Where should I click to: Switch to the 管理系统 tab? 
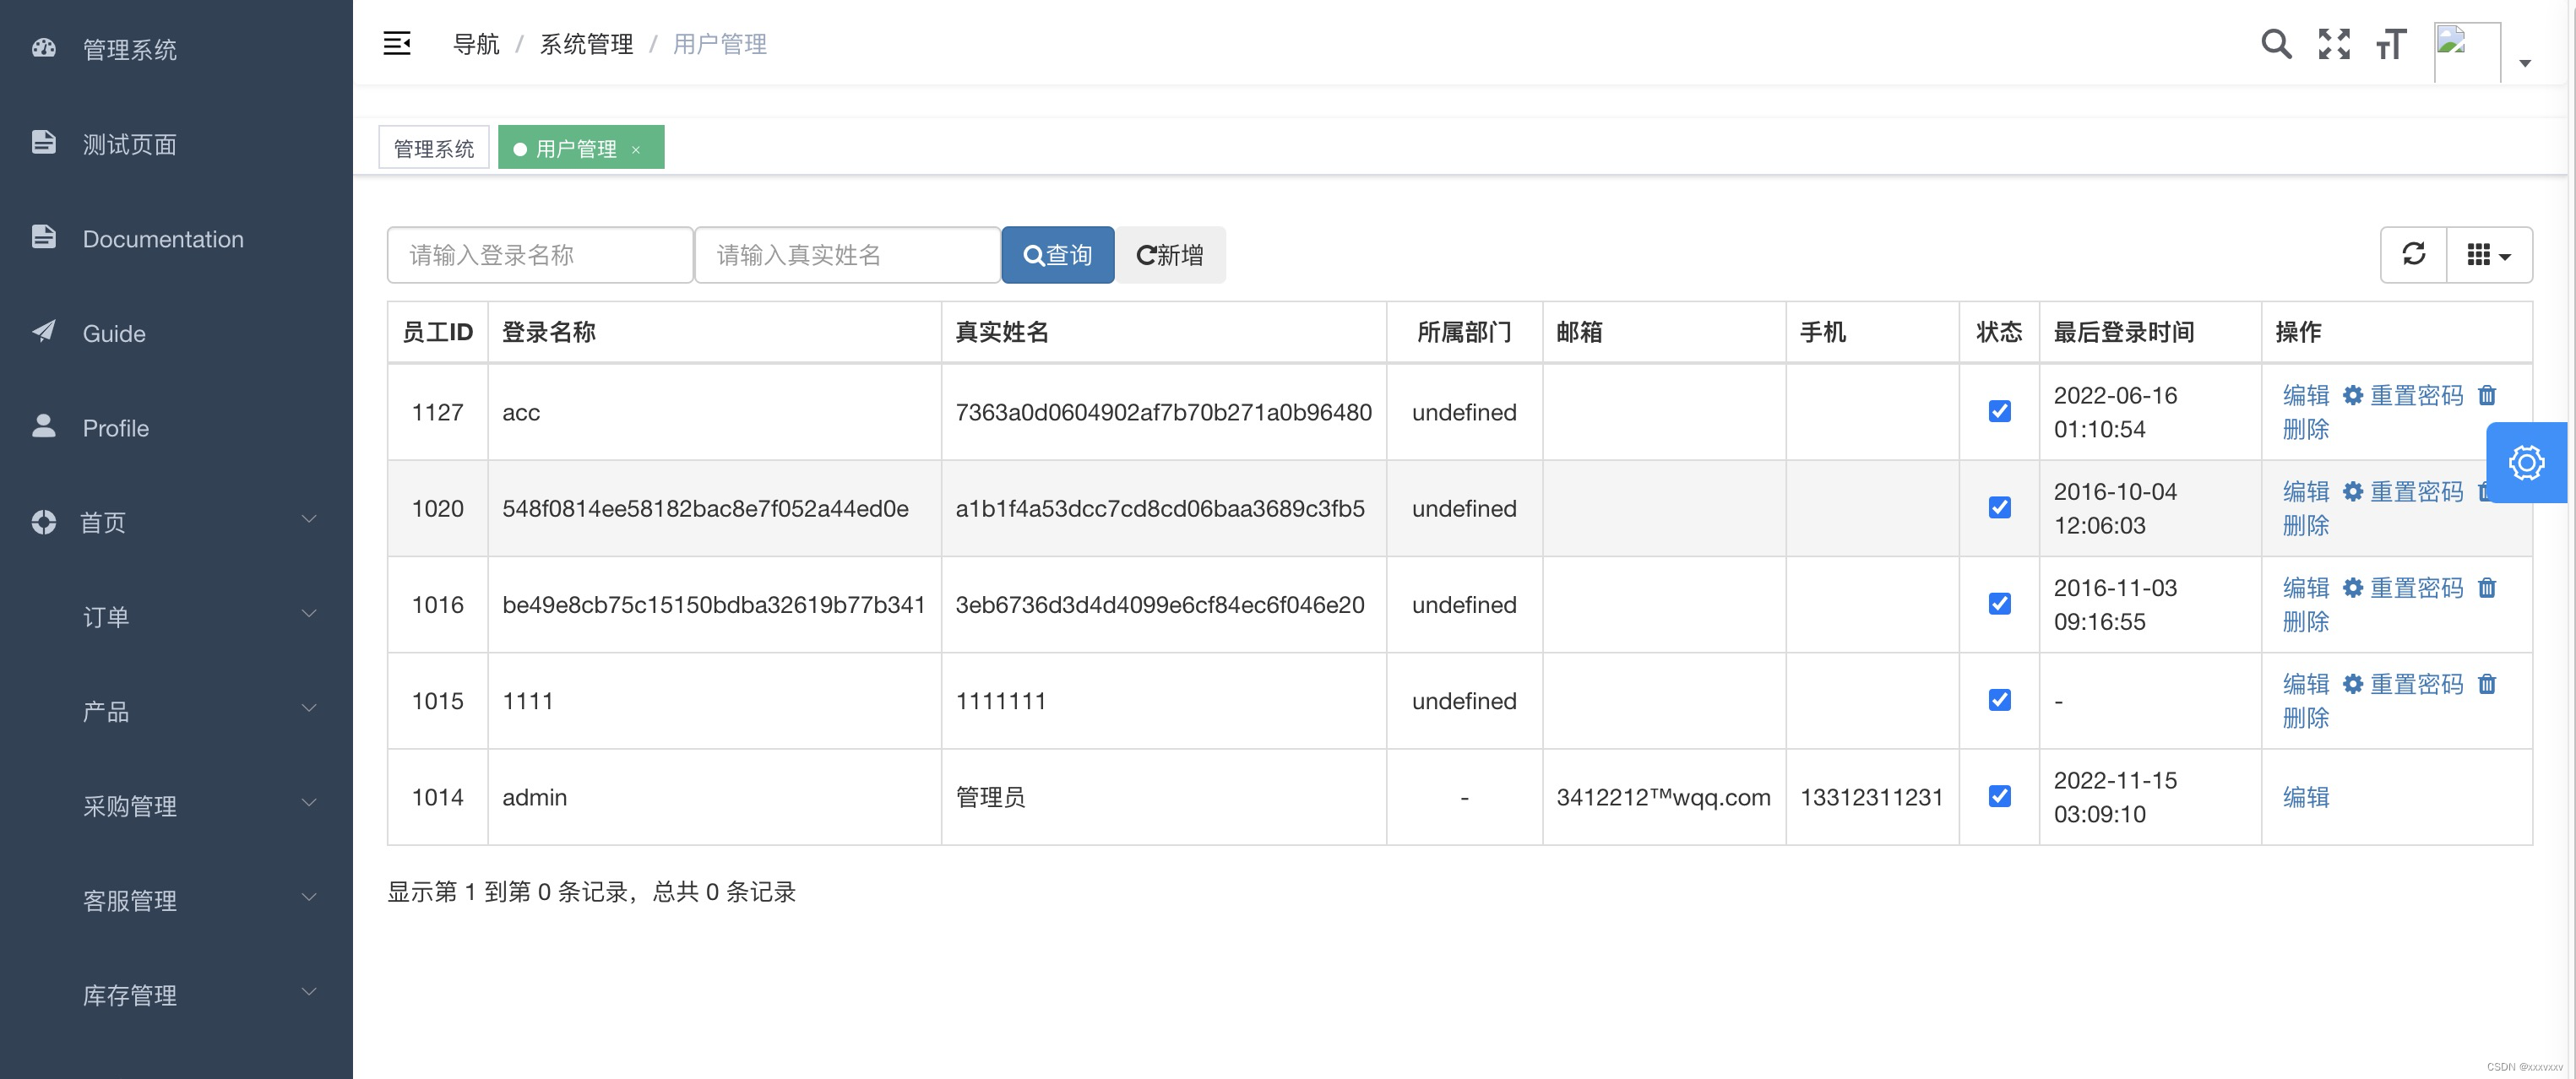pos(433,146)
